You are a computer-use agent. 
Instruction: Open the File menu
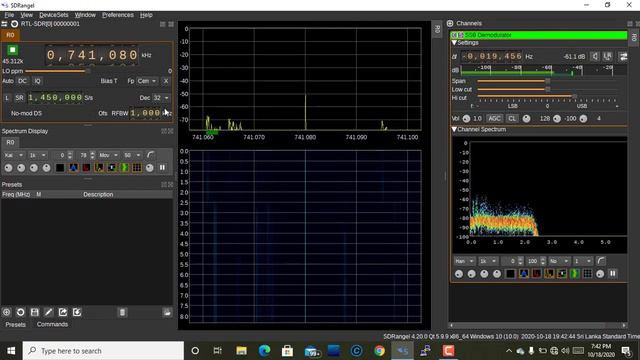coord(9,15)
